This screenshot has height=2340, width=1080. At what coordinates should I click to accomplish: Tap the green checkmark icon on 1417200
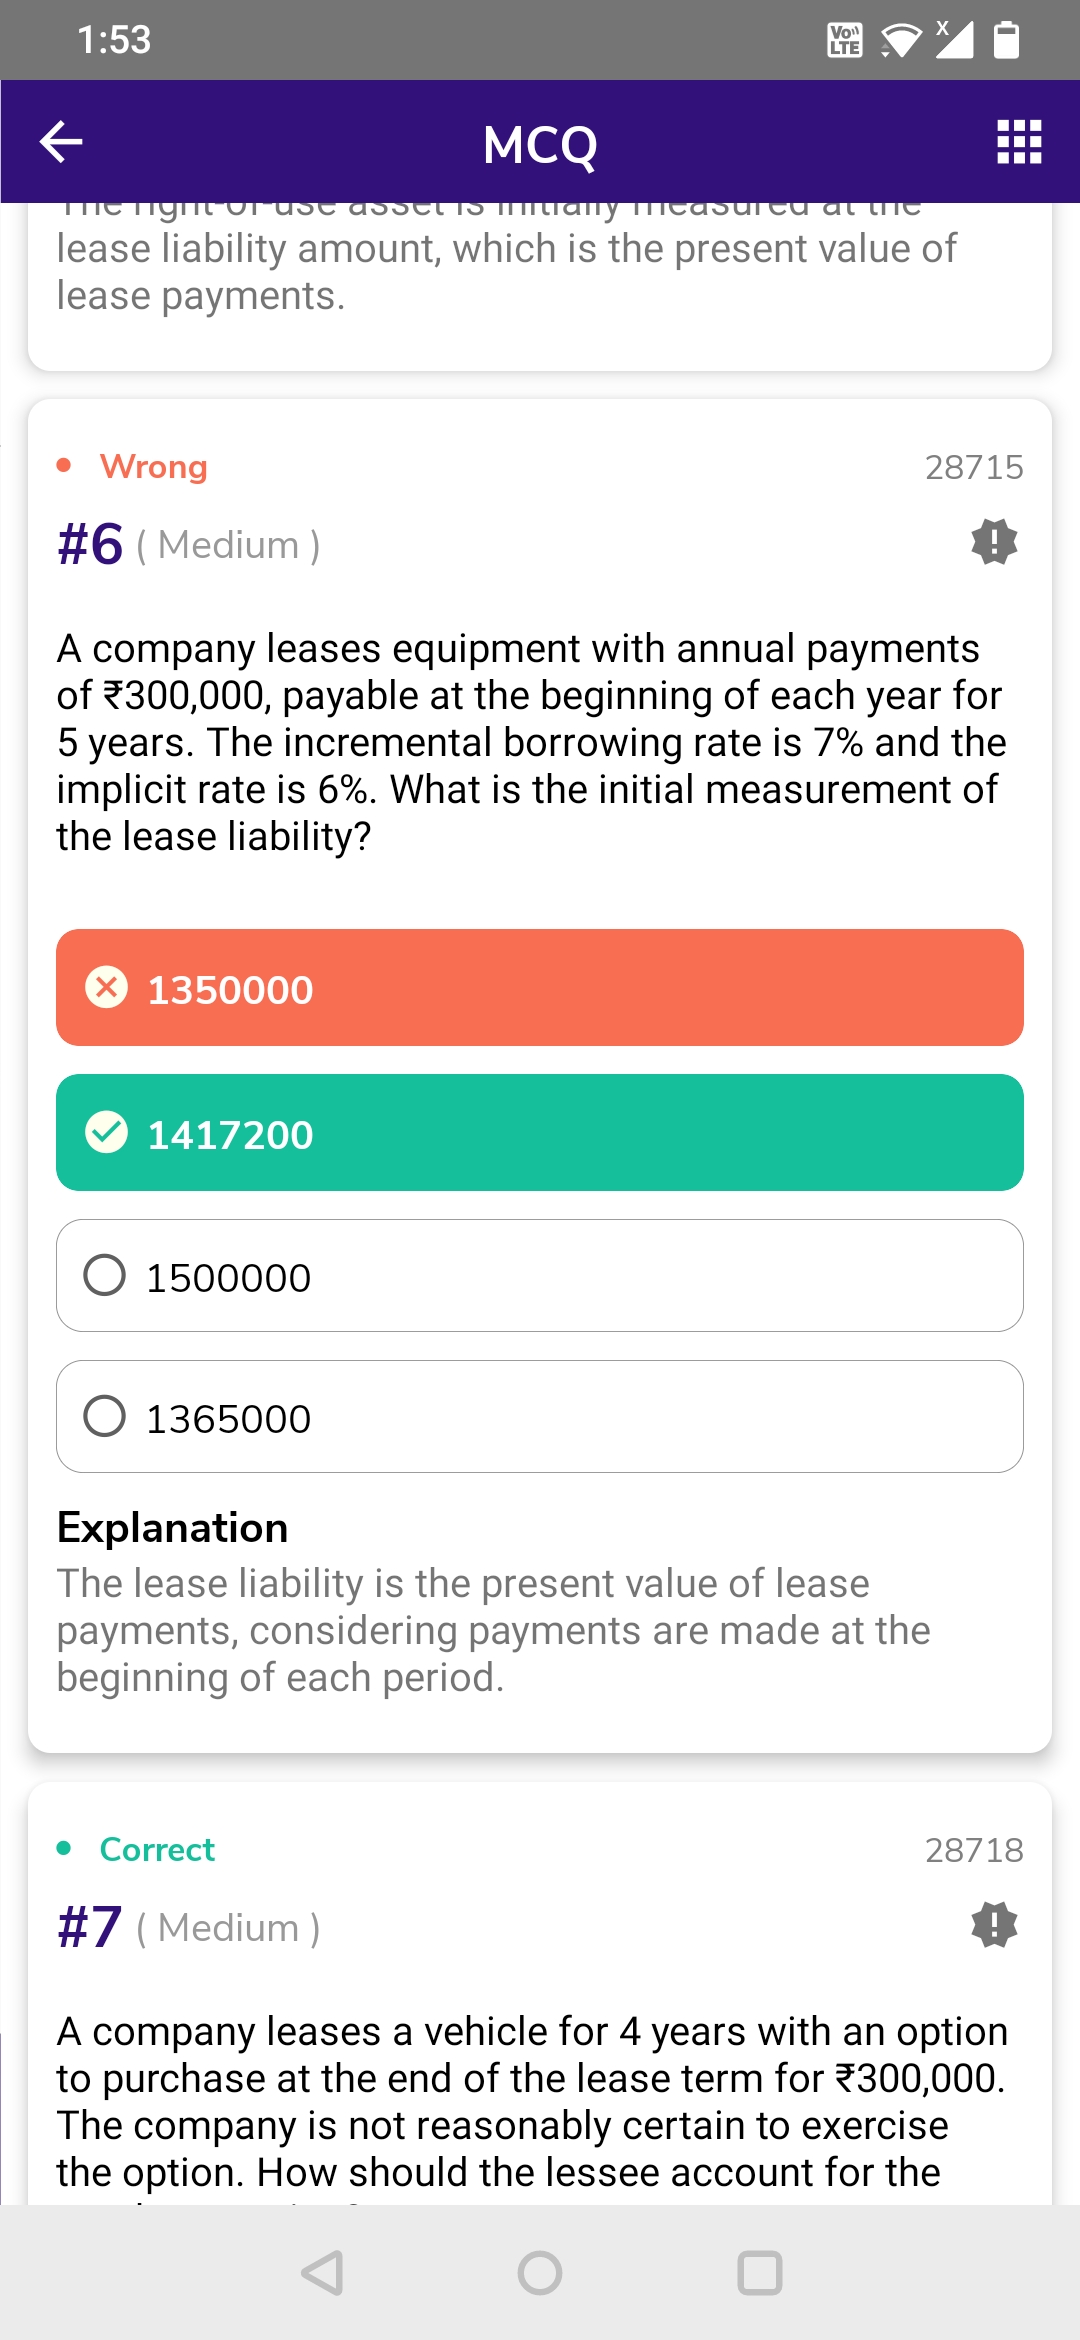coord(106,1132)
